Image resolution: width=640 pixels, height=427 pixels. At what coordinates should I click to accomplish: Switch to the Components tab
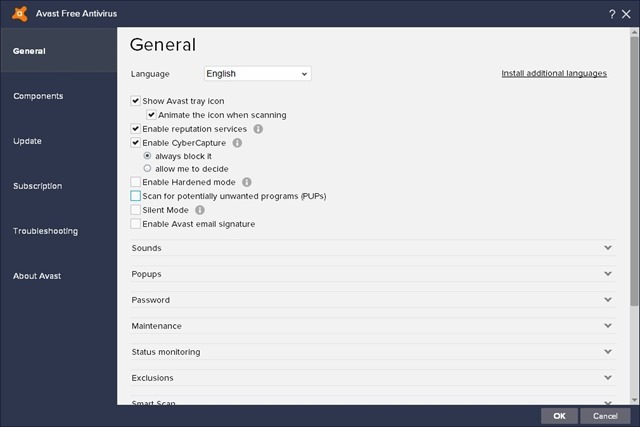pyautogui.click(x=38, y=96)
